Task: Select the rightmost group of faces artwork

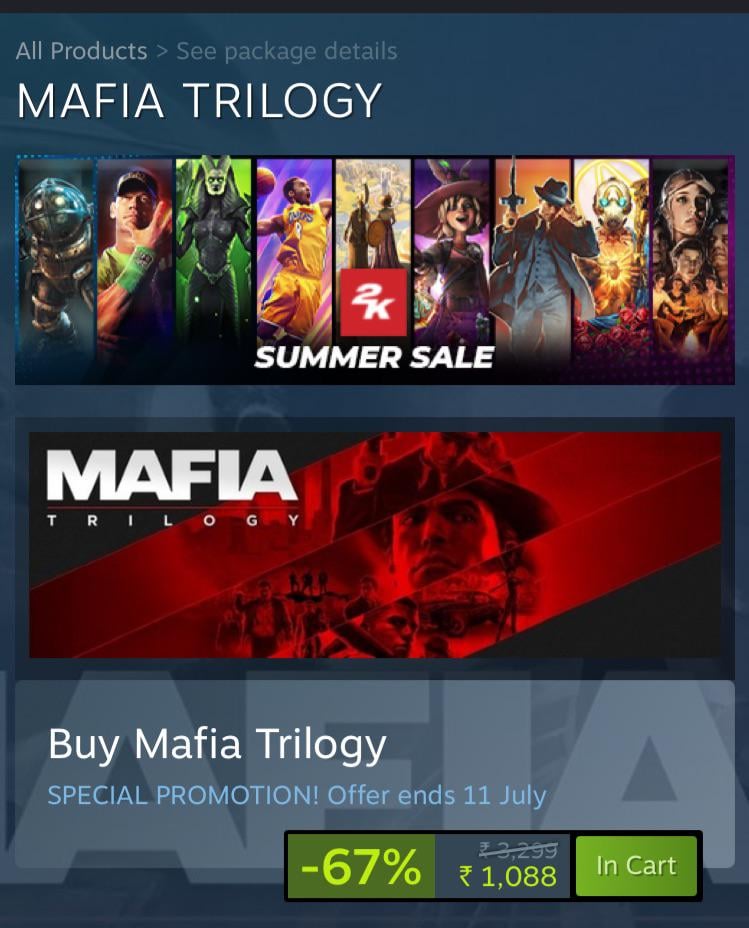Action: point(690,260)
